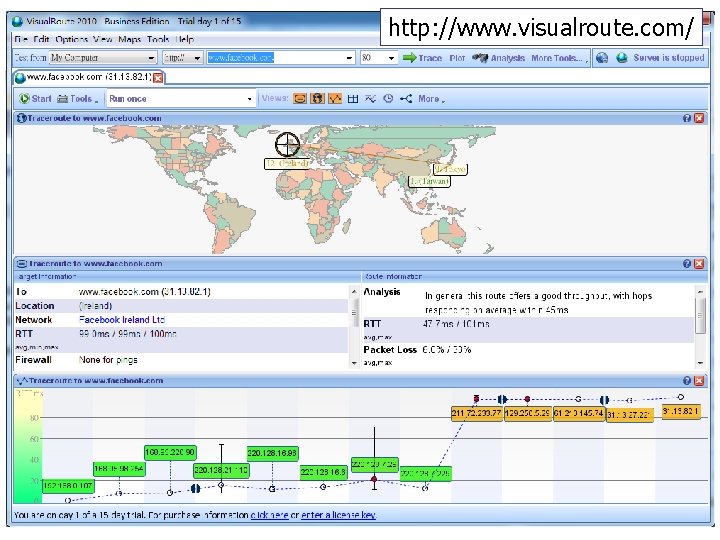The width and height of the screenshot is (720, 540).
Task: Click the 'None for pings' firewall value
Action: (x=108, y=360)
